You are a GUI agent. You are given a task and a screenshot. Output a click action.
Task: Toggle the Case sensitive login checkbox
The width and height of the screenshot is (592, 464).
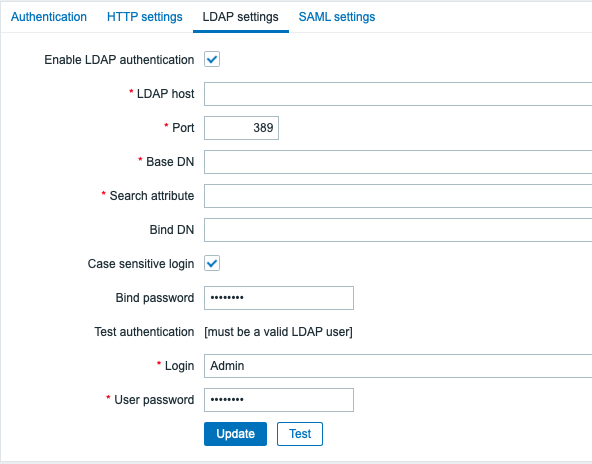point(212,263)
